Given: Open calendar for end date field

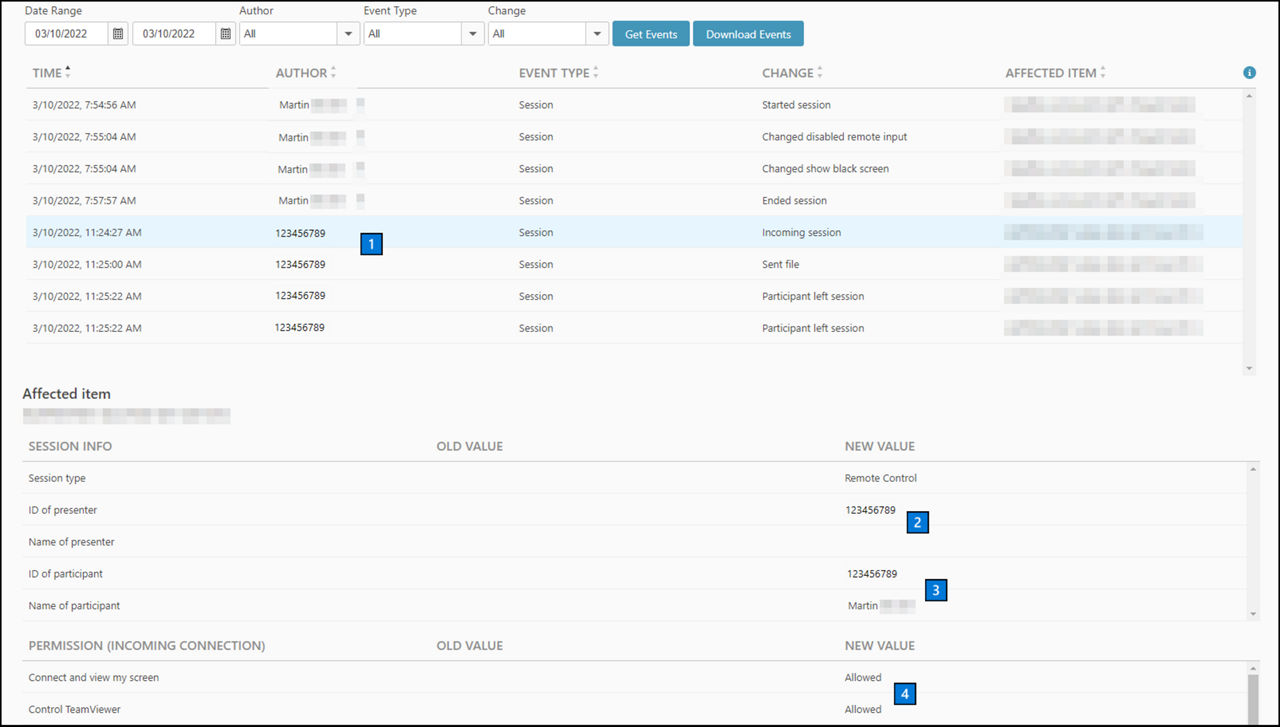Looking at the screenshot, I should coord(226,34).
